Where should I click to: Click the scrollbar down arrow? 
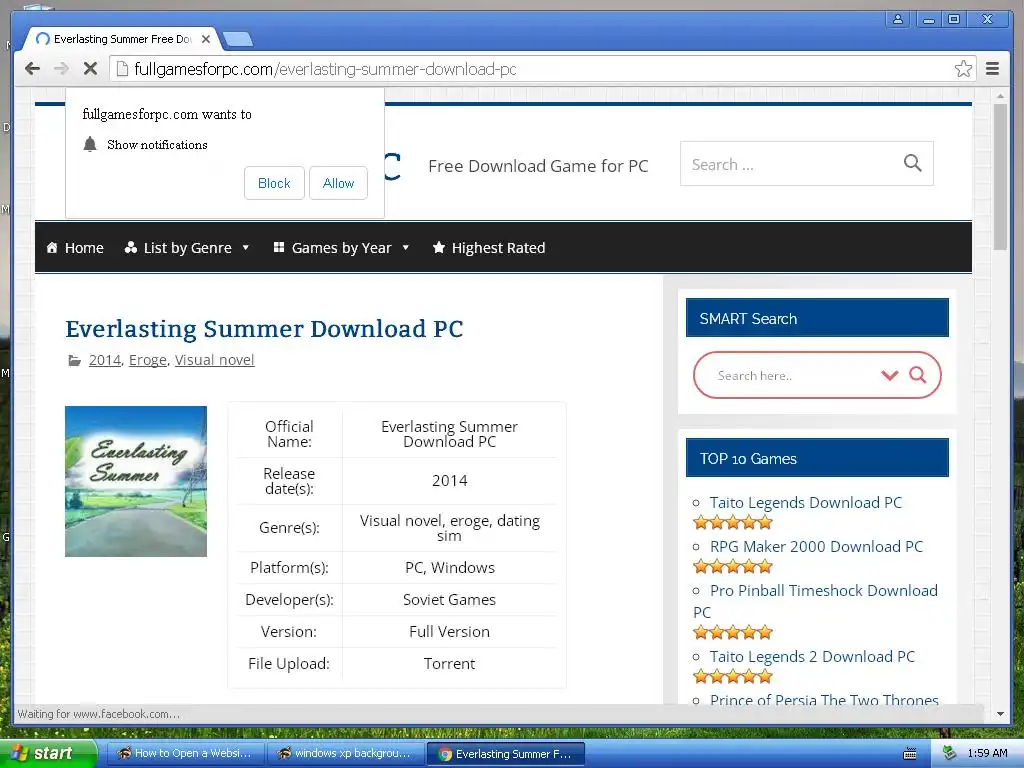[x=1000, y=714]
